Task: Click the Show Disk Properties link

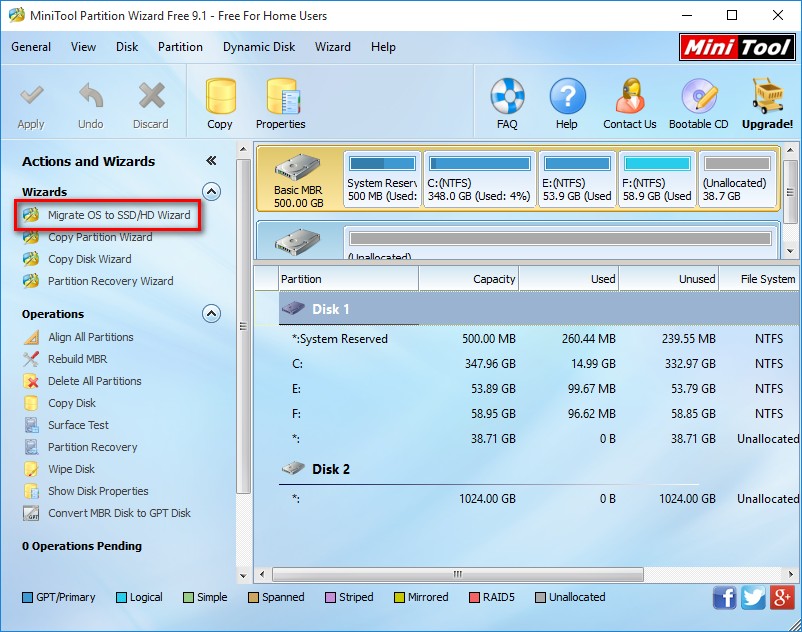Action: point(98,491)
